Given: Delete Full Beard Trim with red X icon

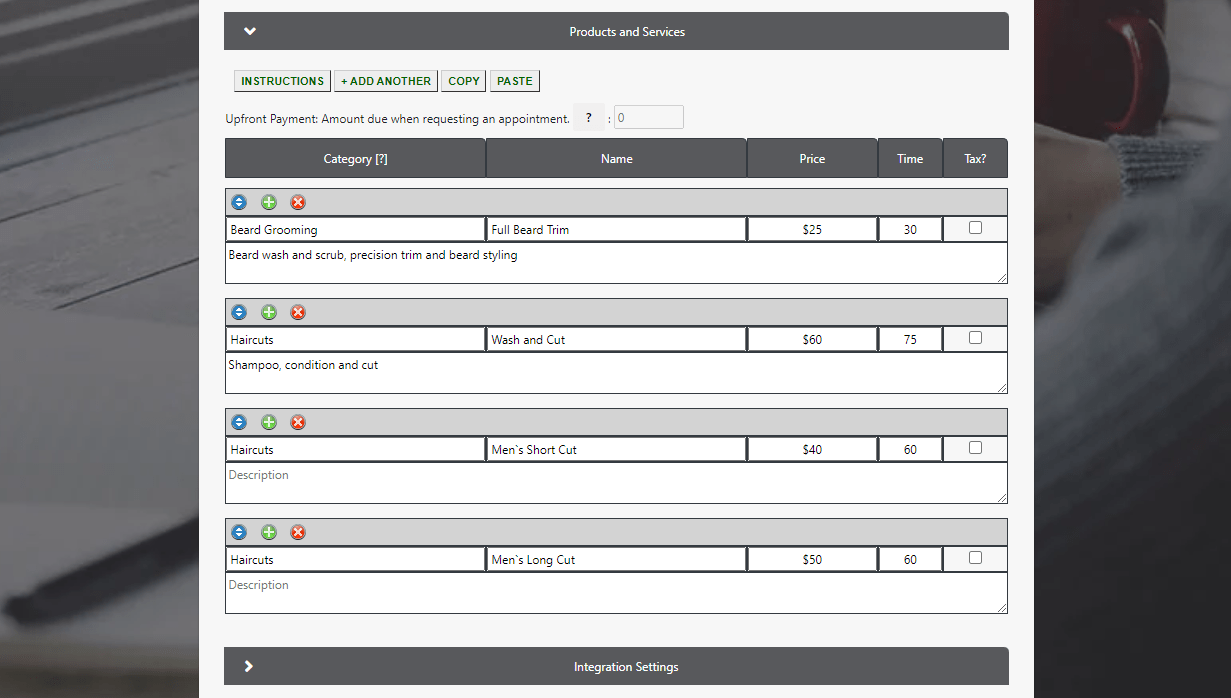Looking at the screenshot, I should pos(298,202).
